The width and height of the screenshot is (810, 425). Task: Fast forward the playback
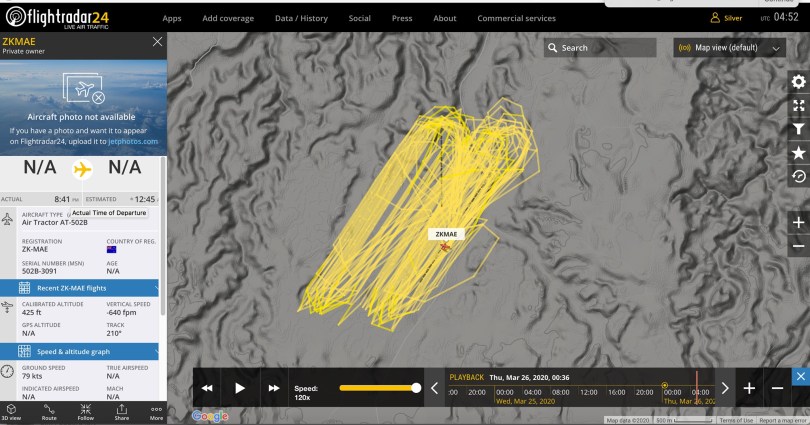click(274, 388)
